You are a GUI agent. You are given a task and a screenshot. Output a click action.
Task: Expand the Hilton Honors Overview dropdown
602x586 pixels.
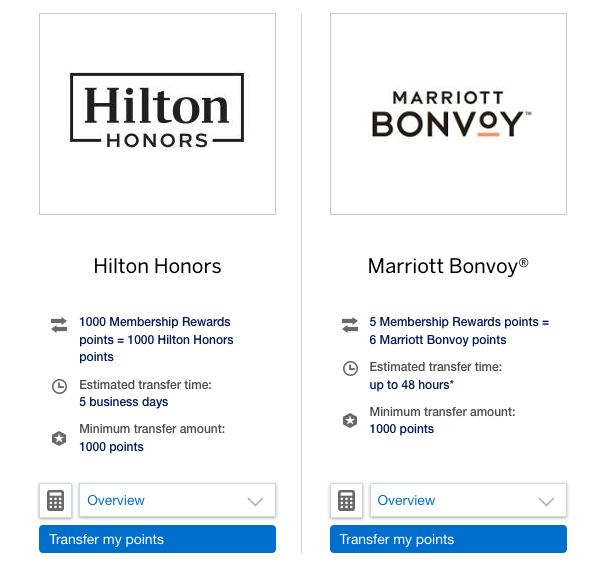[177, 500]
